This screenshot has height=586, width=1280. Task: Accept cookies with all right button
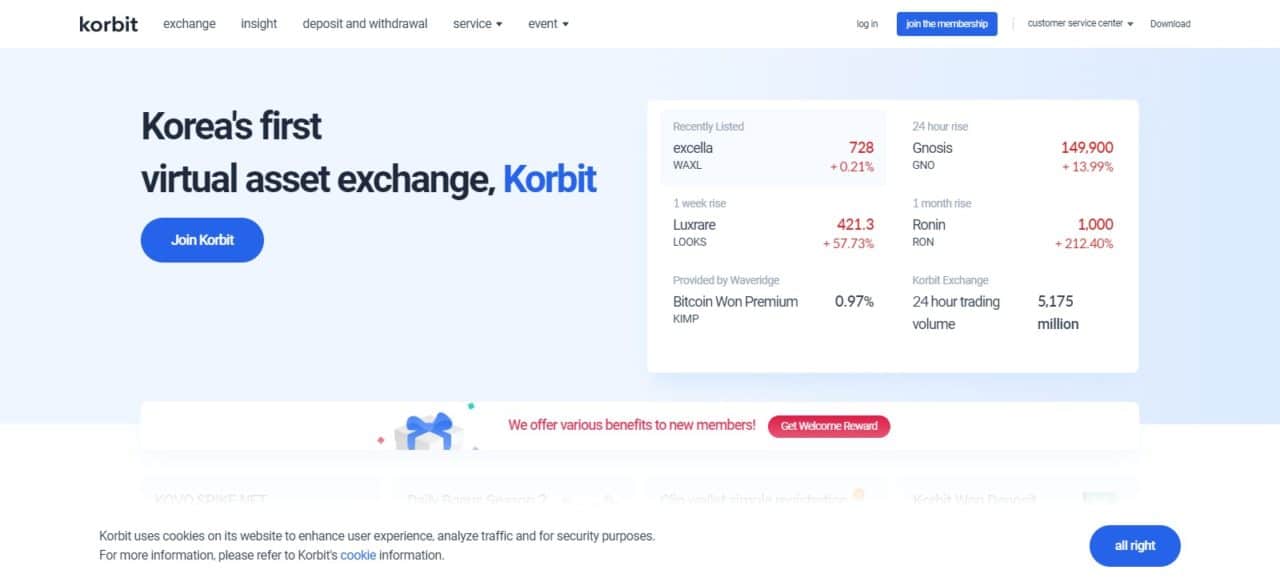[1135, 546]
